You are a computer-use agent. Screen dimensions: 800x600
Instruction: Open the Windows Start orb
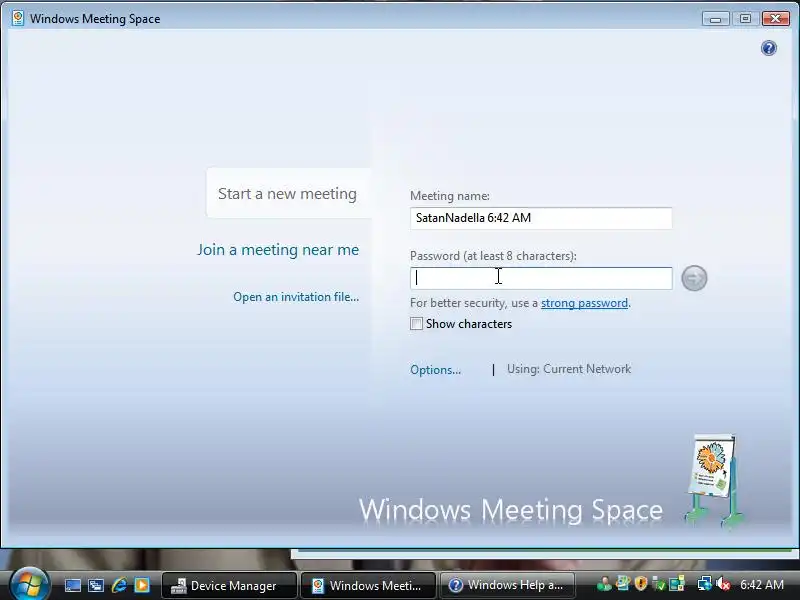29,585
